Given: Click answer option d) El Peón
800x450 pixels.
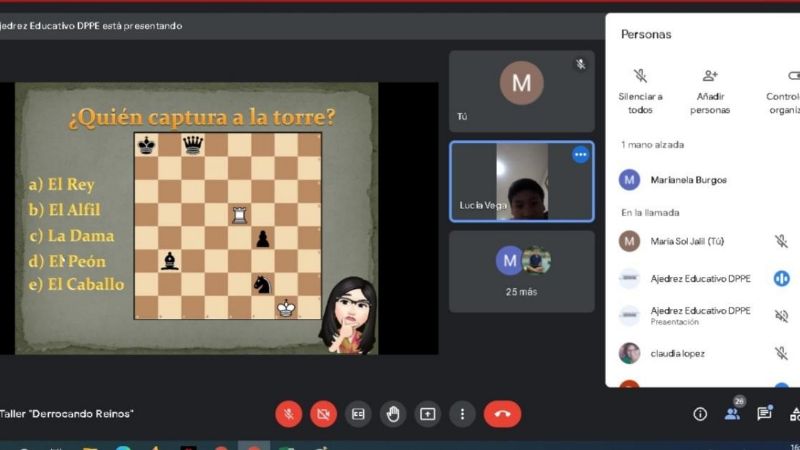Looking at the screenshot, I should pyautogui.click(x=67, y=261).
